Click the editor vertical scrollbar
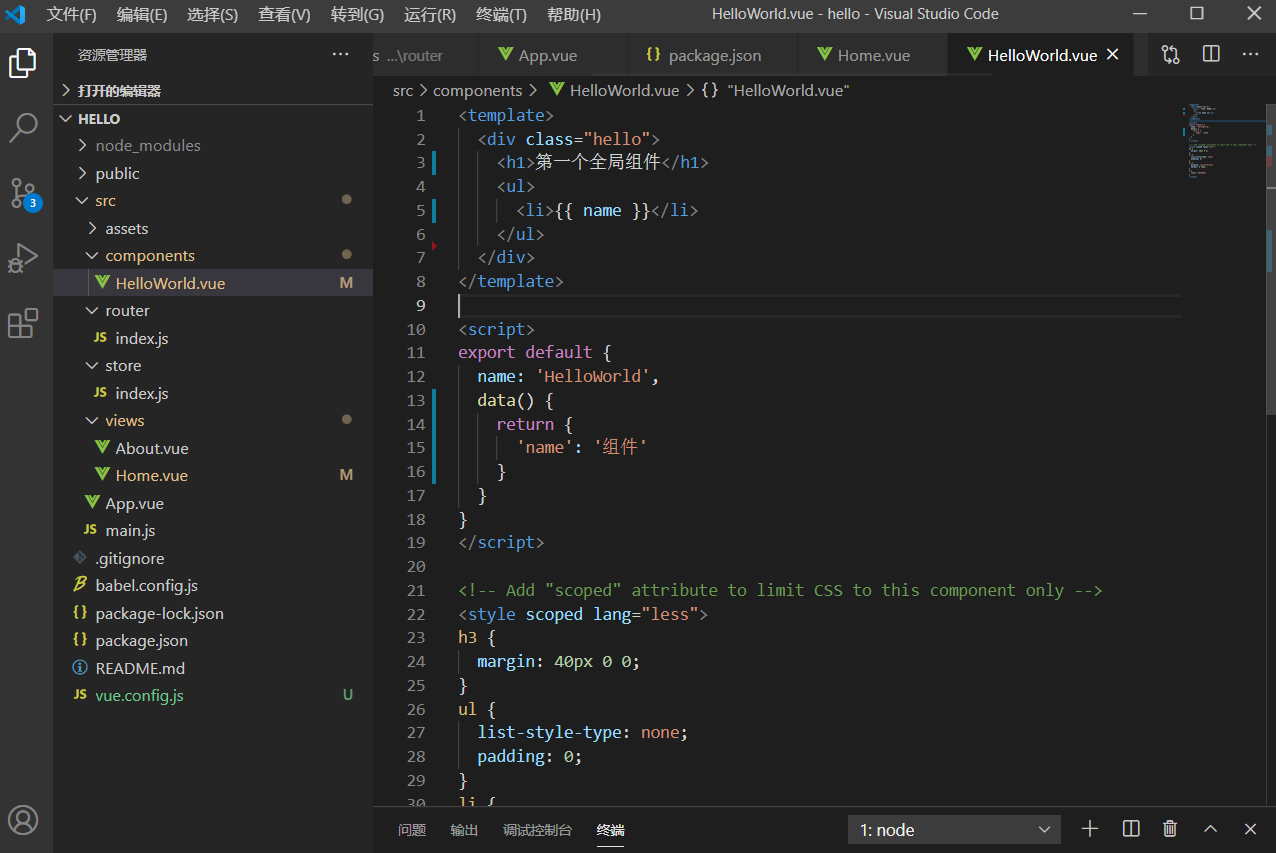 pyautogui.click(x=1270, y=260)
